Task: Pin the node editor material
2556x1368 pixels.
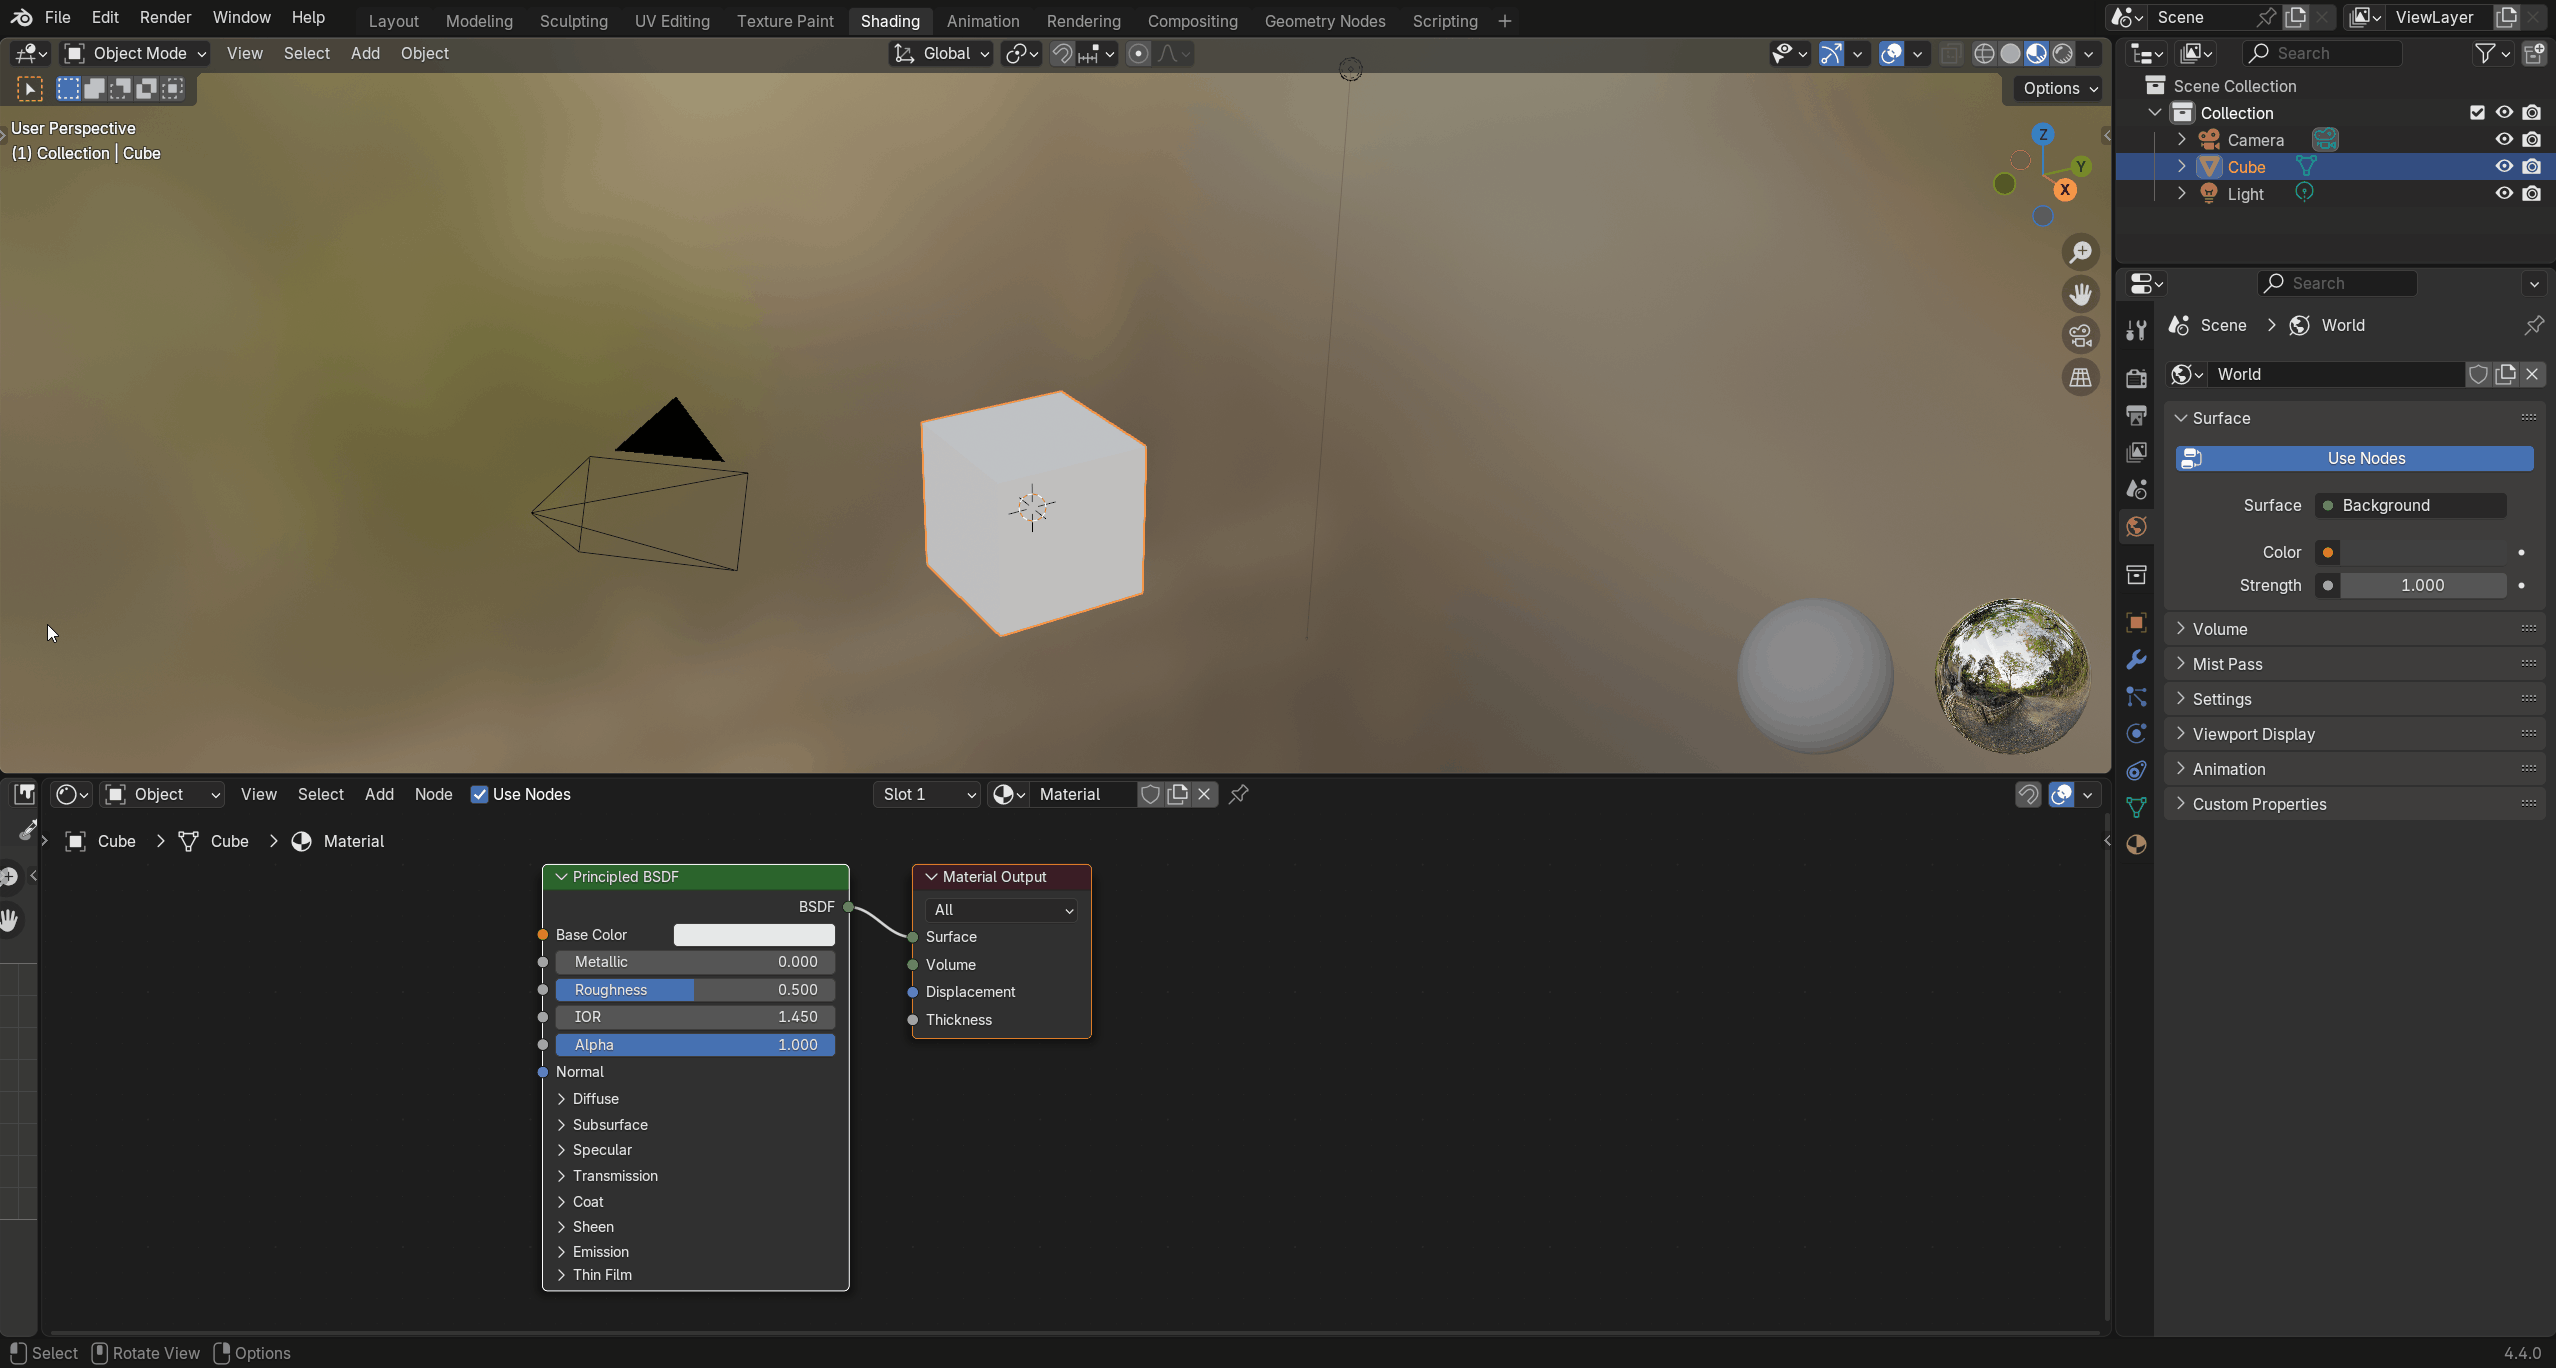Action: point(1238,794)
